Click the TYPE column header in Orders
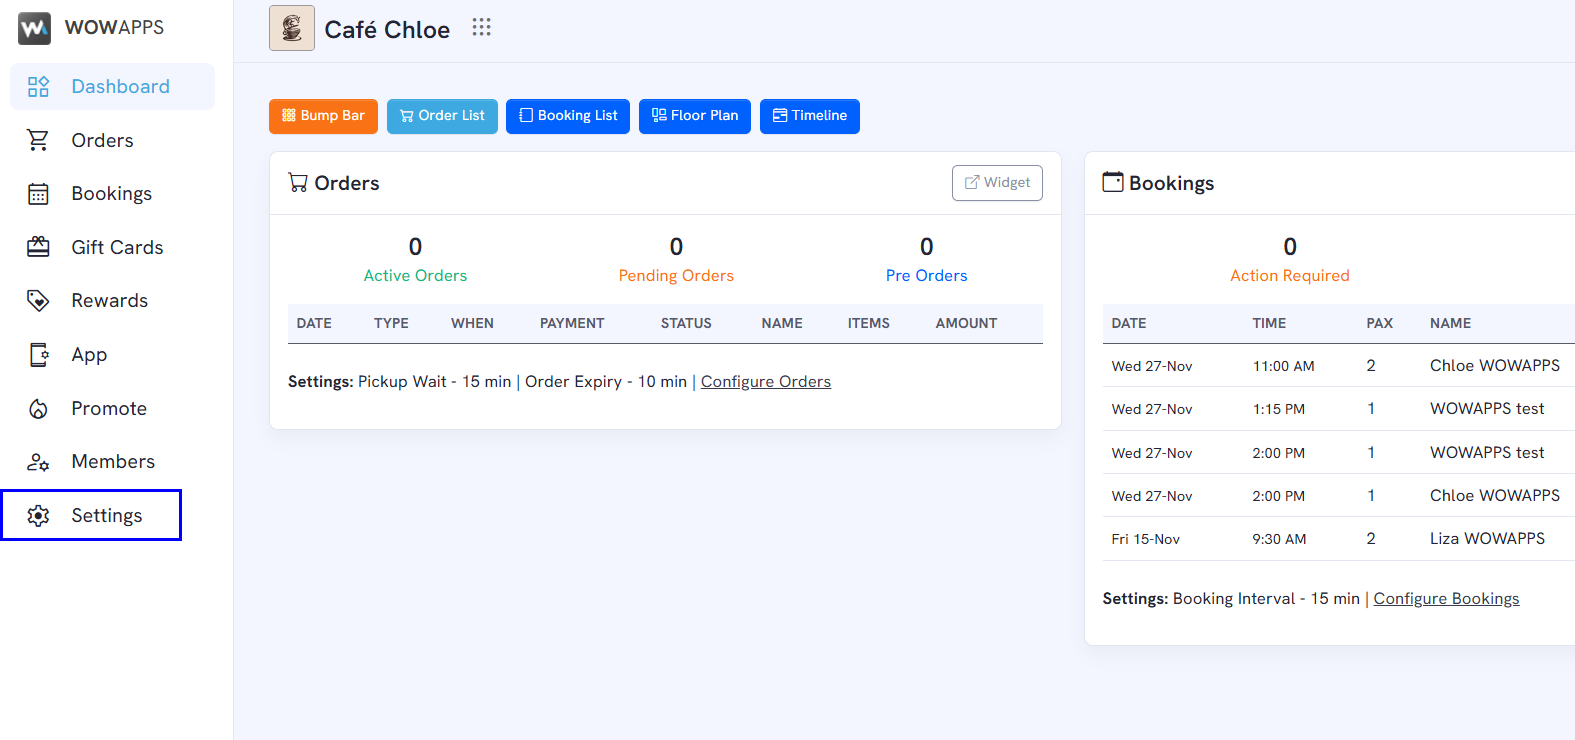The image size is (1575, 740). pos(391,324)
